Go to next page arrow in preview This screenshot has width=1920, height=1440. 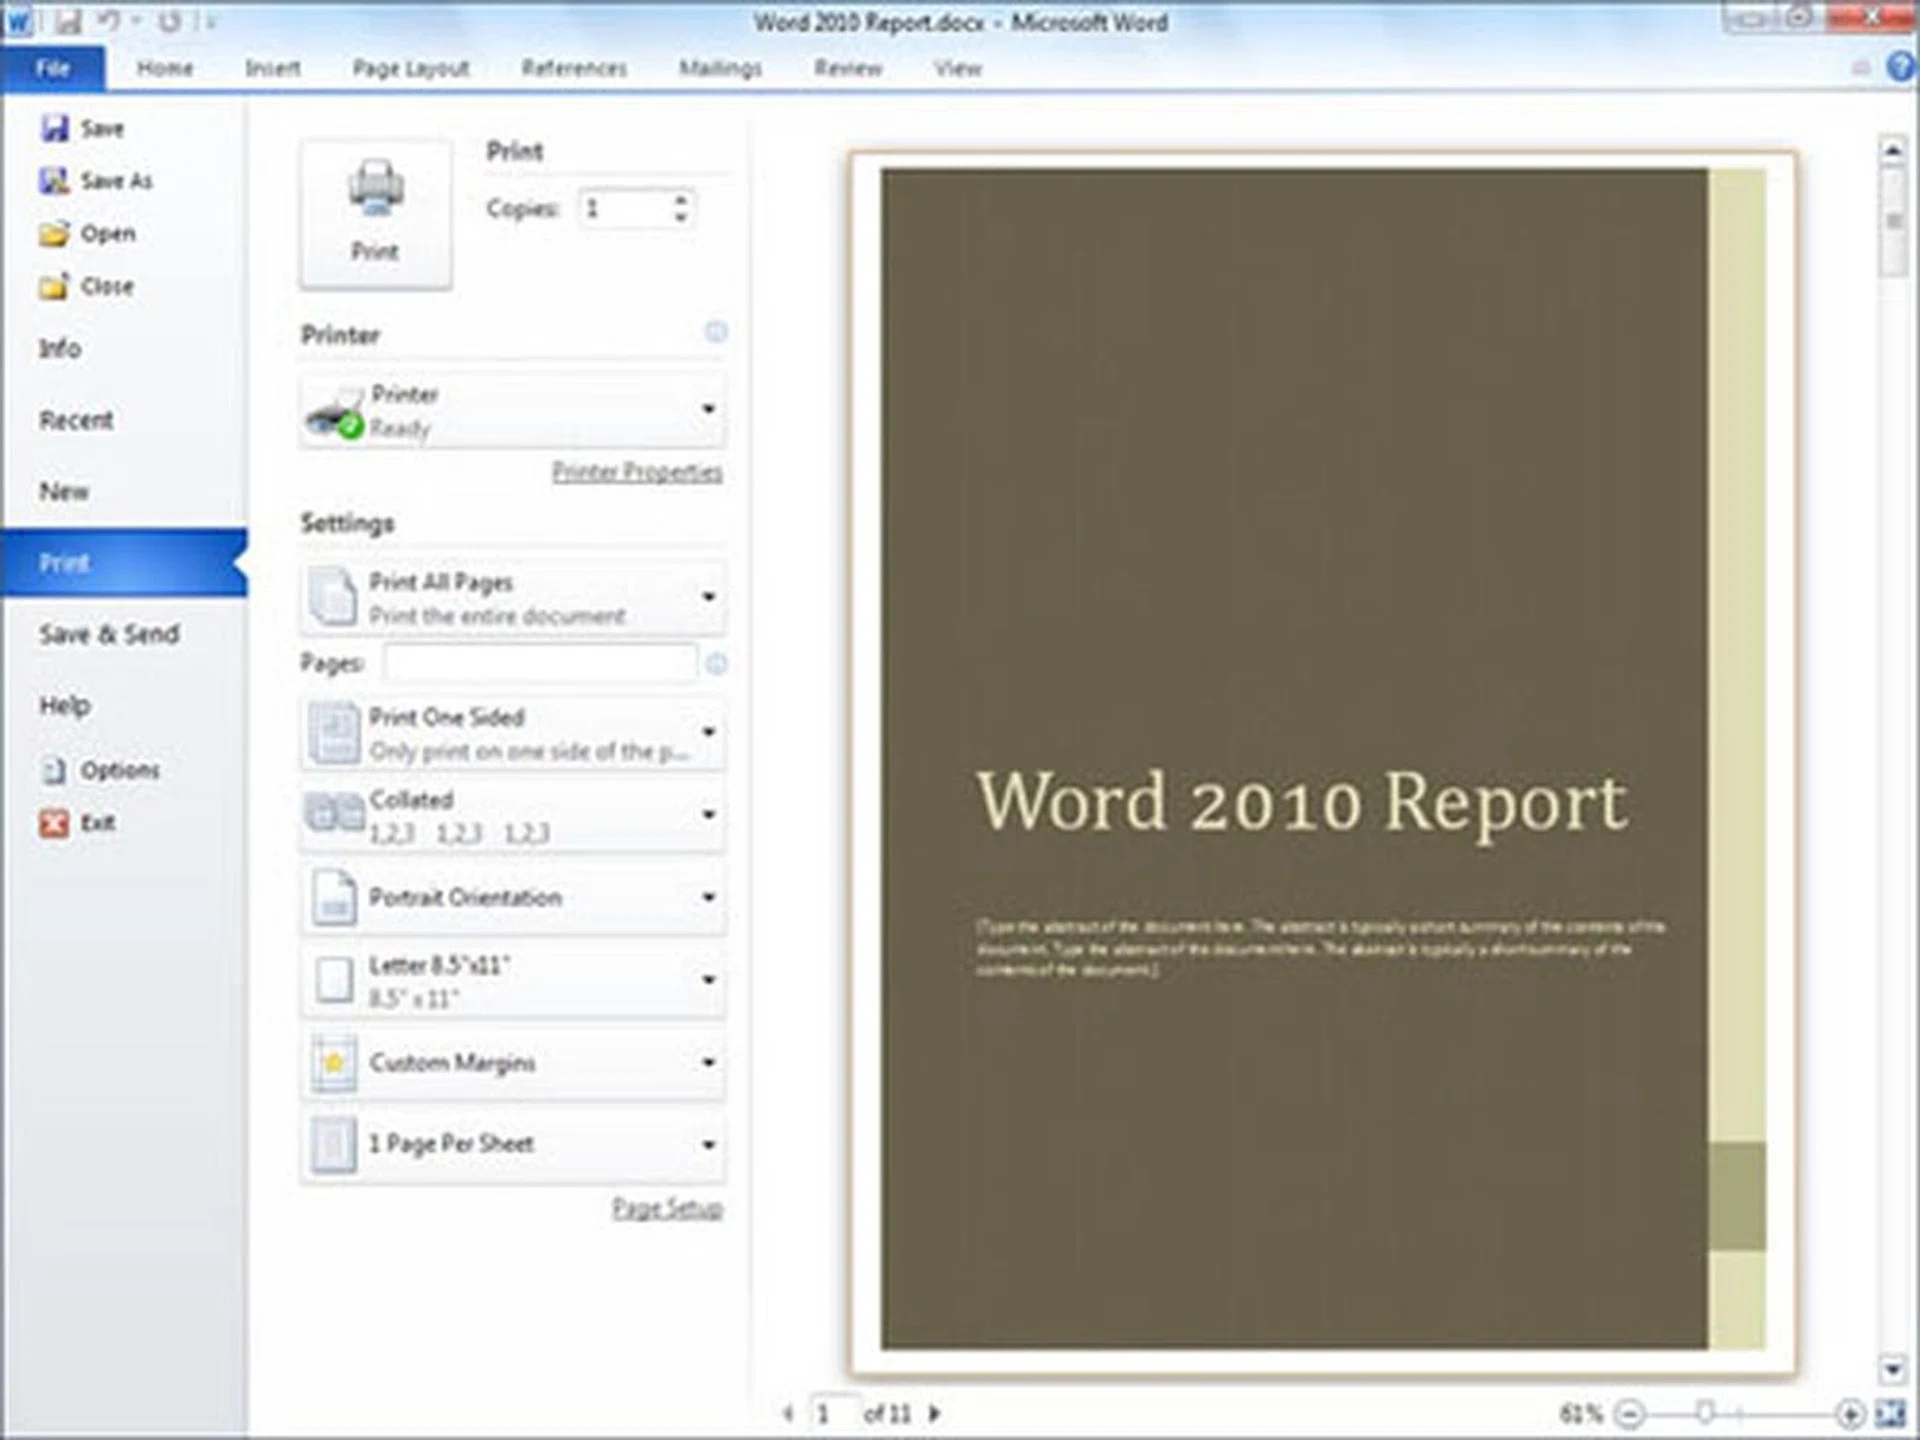pyautogui.click(x=934, y=1413)
